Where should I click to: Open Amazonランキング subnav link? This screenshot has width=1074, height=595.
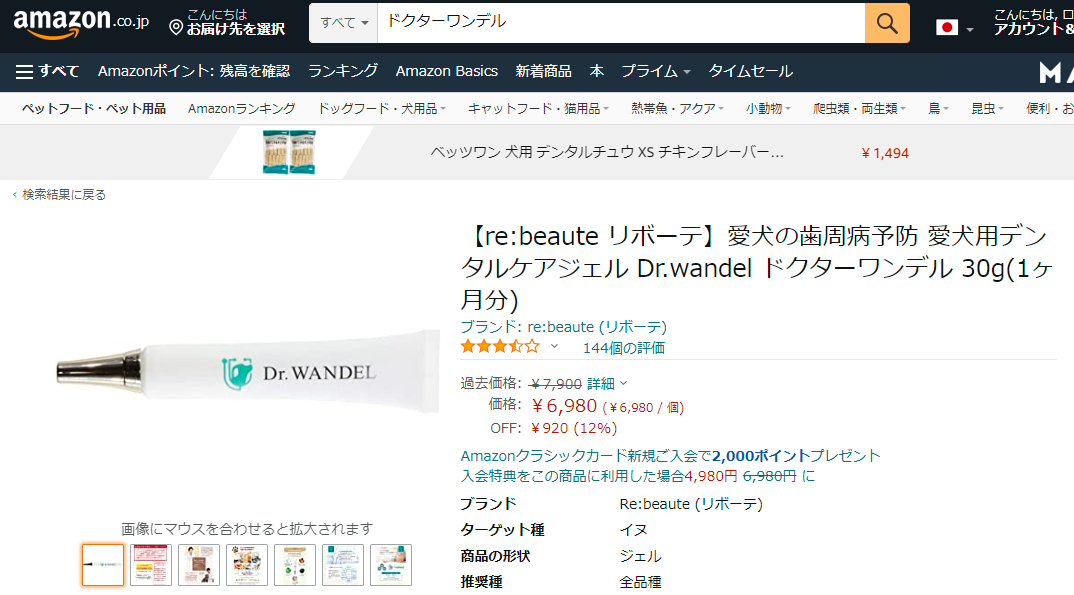pos(242,108)
